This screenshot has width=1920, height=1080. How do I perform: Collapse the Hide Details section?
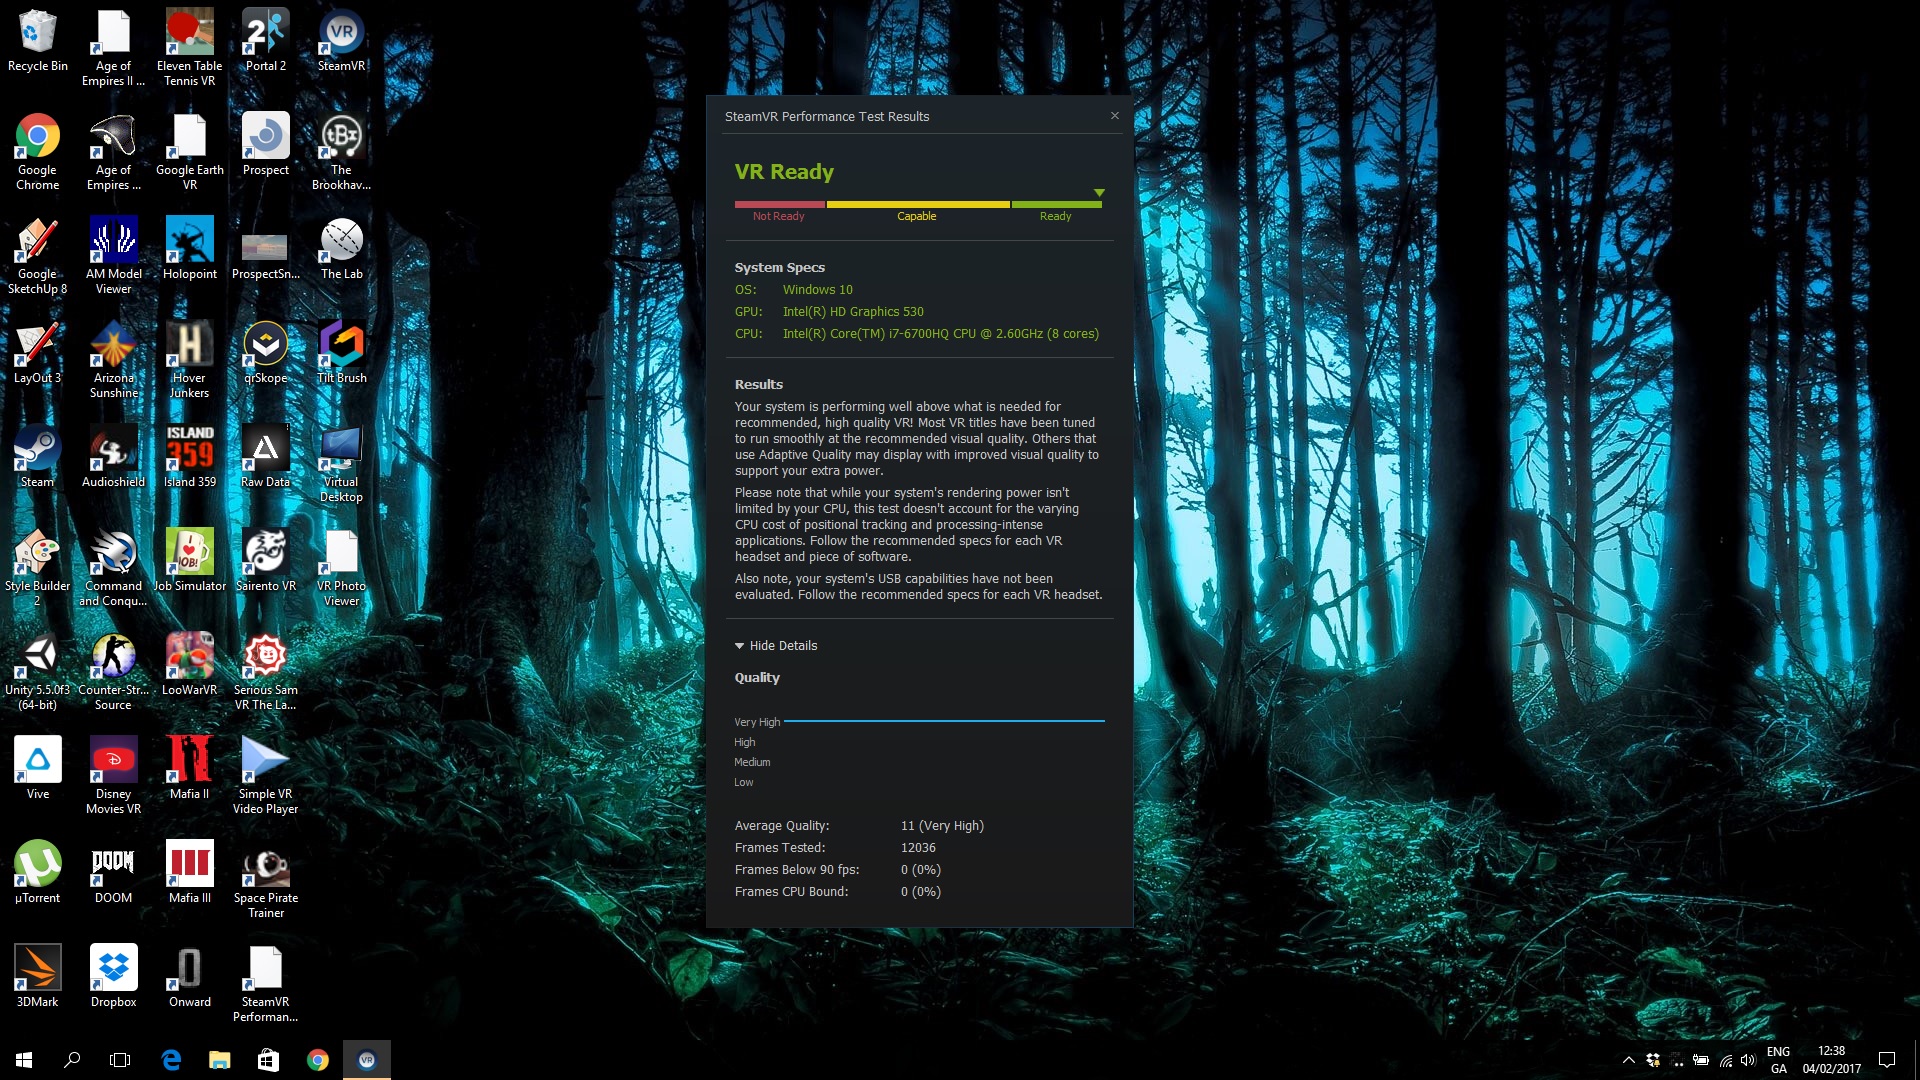pyautogui.click(x=776, y=646)
